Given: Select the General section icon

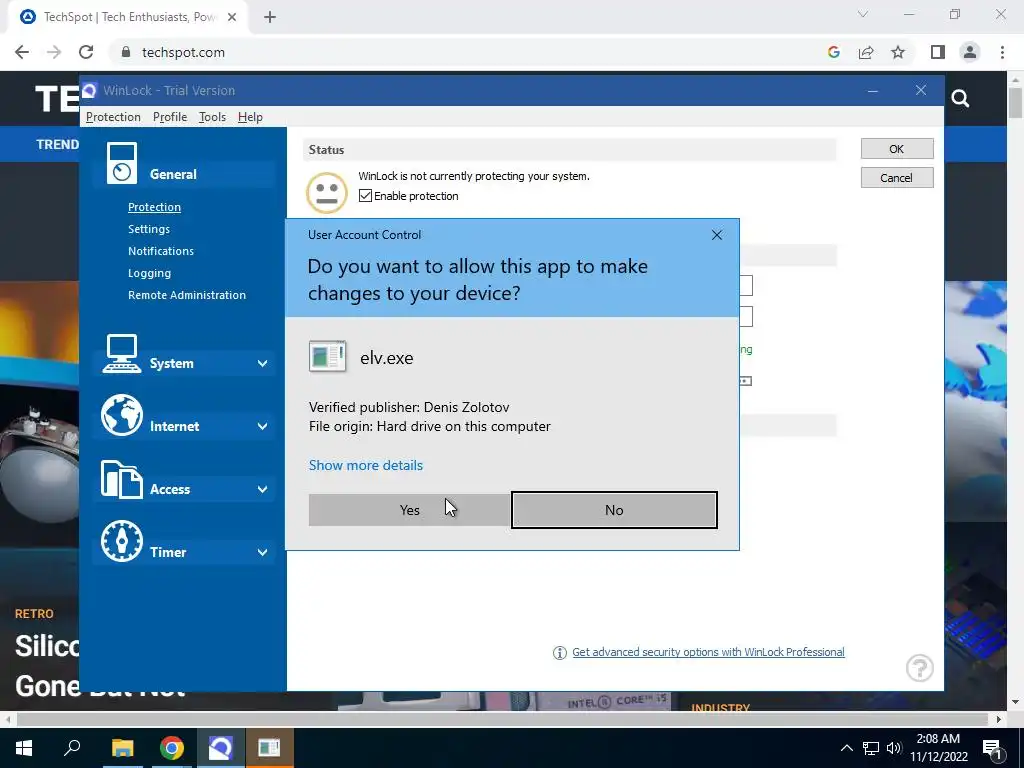Looking at the screenshot, I should (121, 163).
